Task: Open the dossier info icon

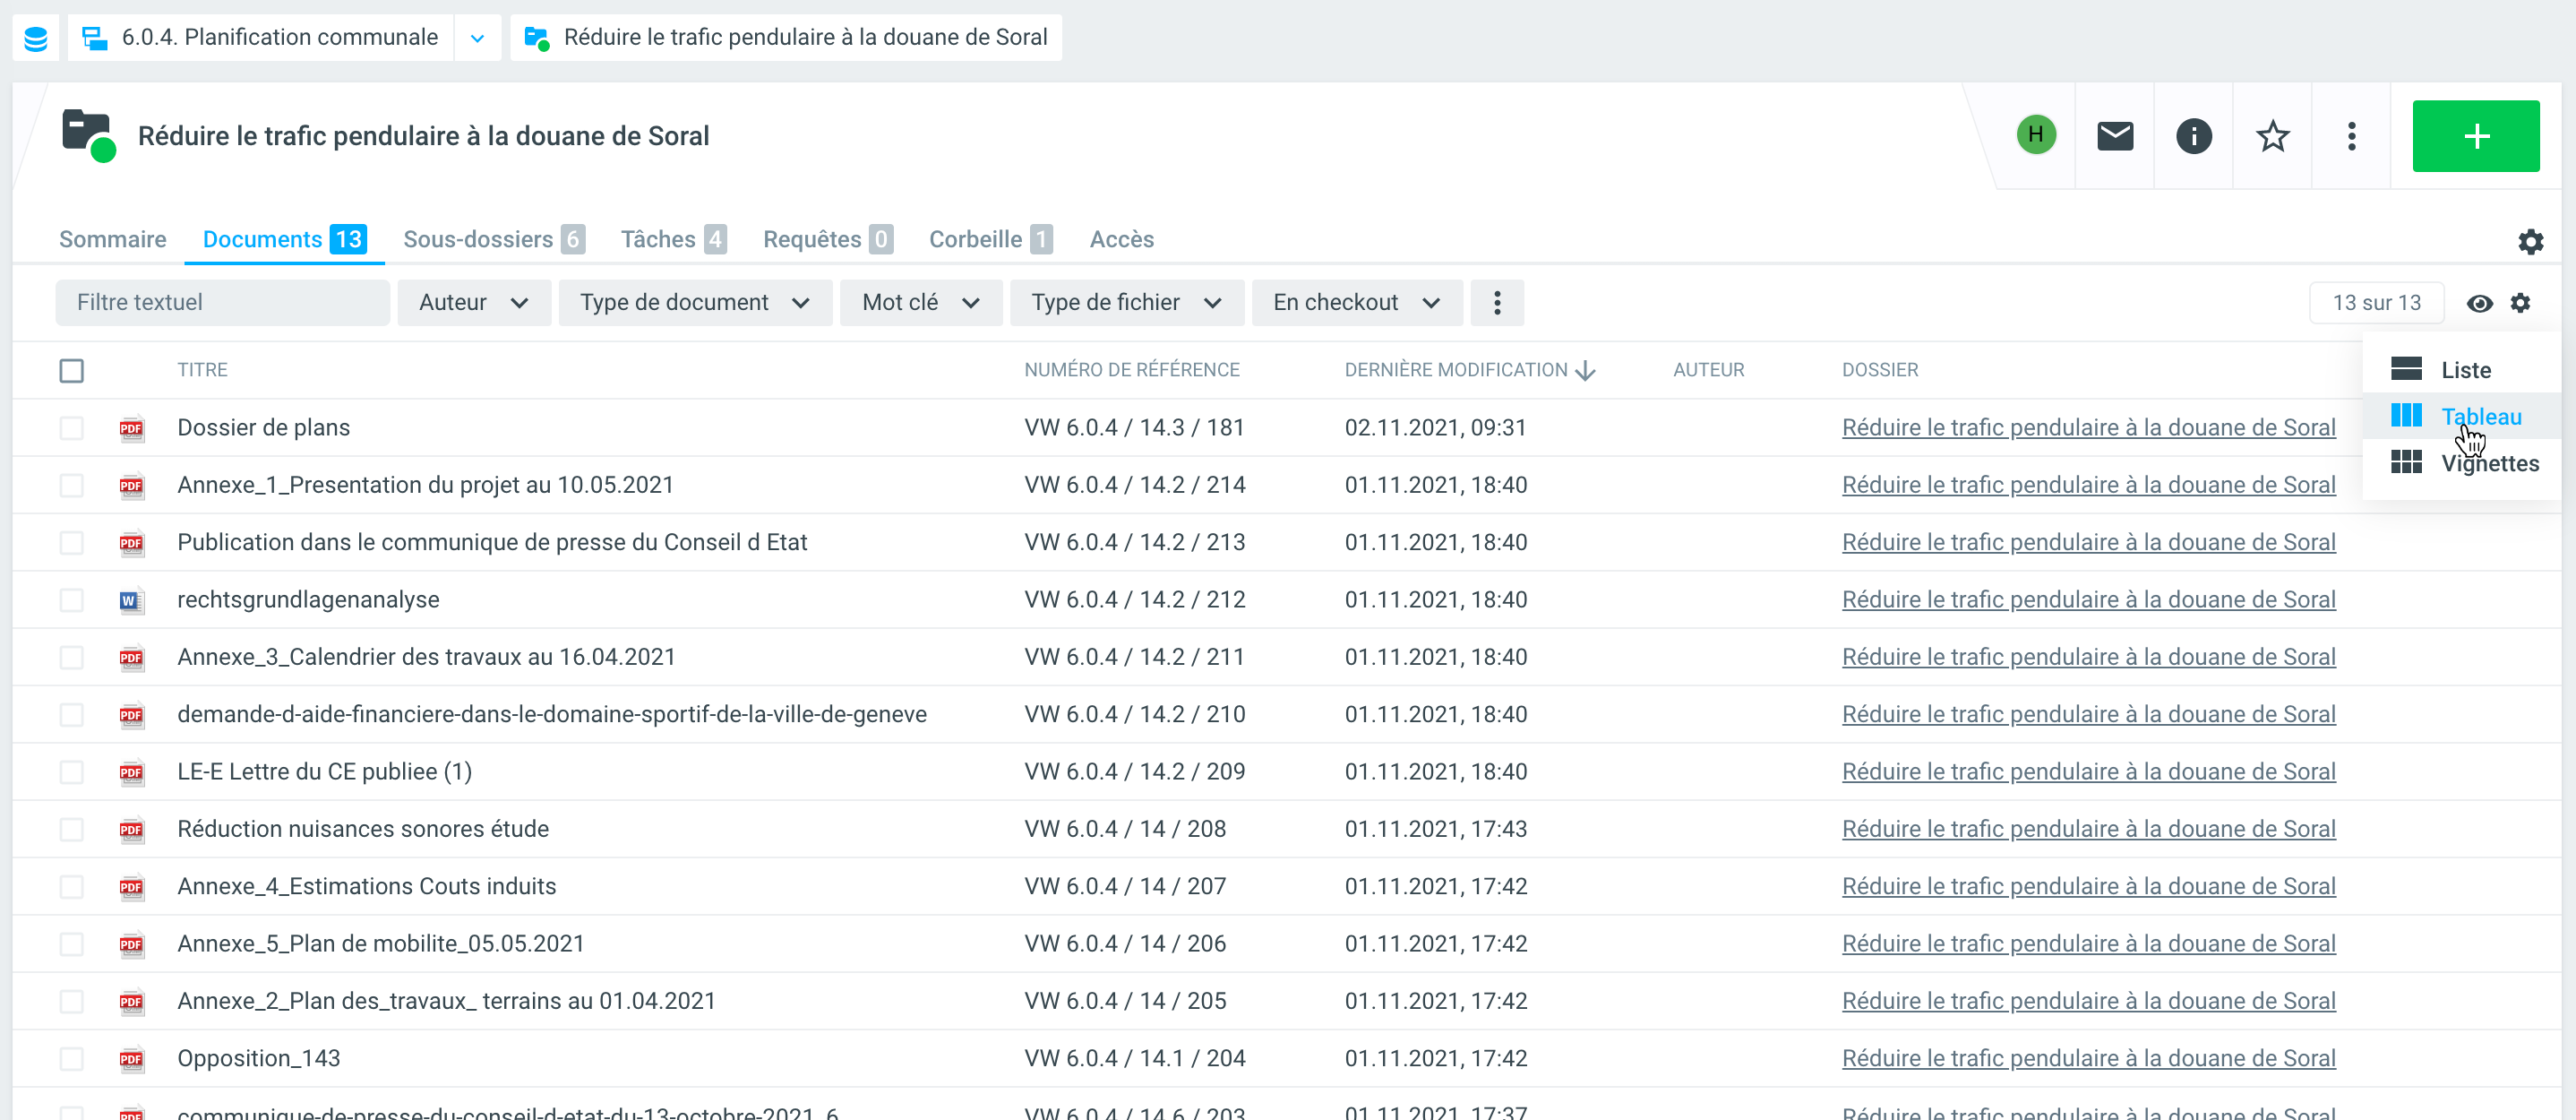Action: tap(2193, 136)
